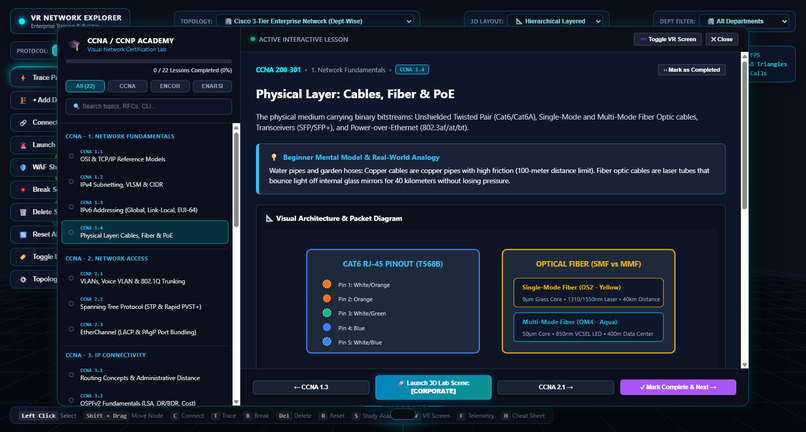Click the 1. Network Fundamentals breadcrumb

(x=348, y=70)
